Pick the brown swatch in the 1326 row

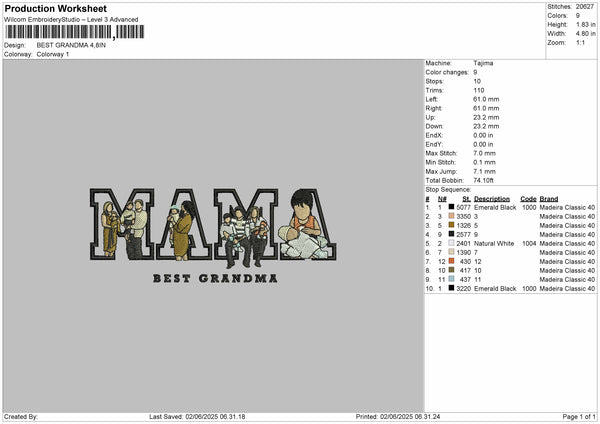(451, 225)
